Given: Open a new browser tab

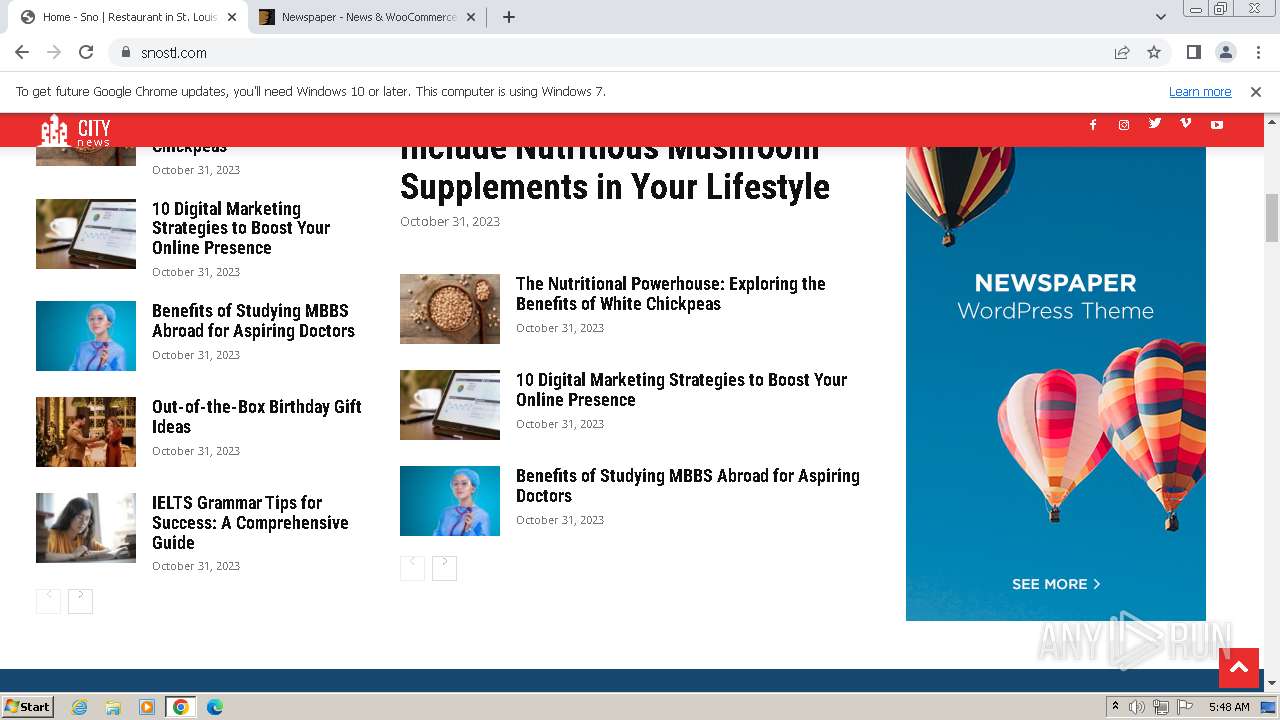Looking at the screenshot, I should tap(509, 17).
